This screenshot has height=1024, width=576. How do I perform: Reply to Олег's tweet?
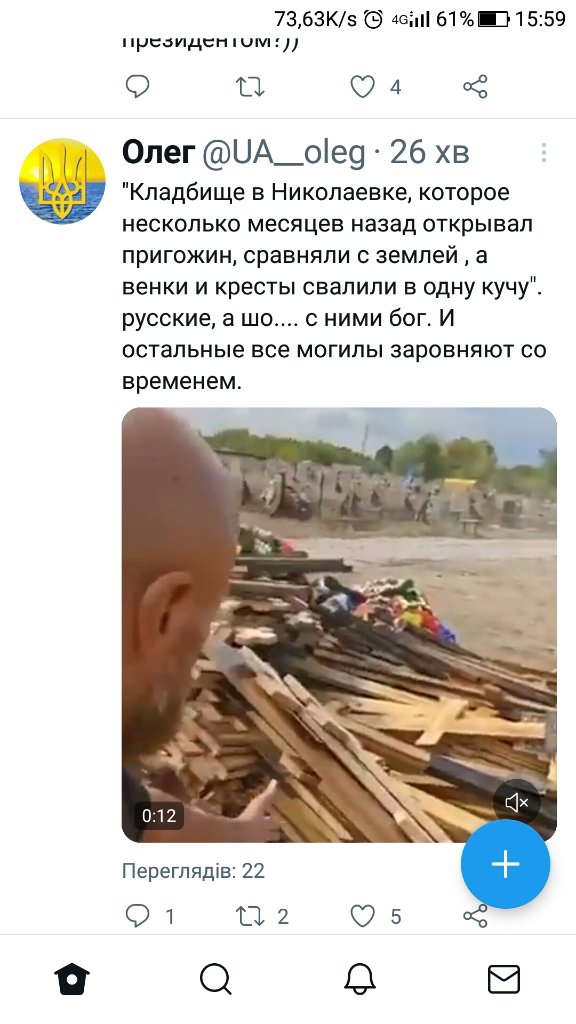[137, 916]
